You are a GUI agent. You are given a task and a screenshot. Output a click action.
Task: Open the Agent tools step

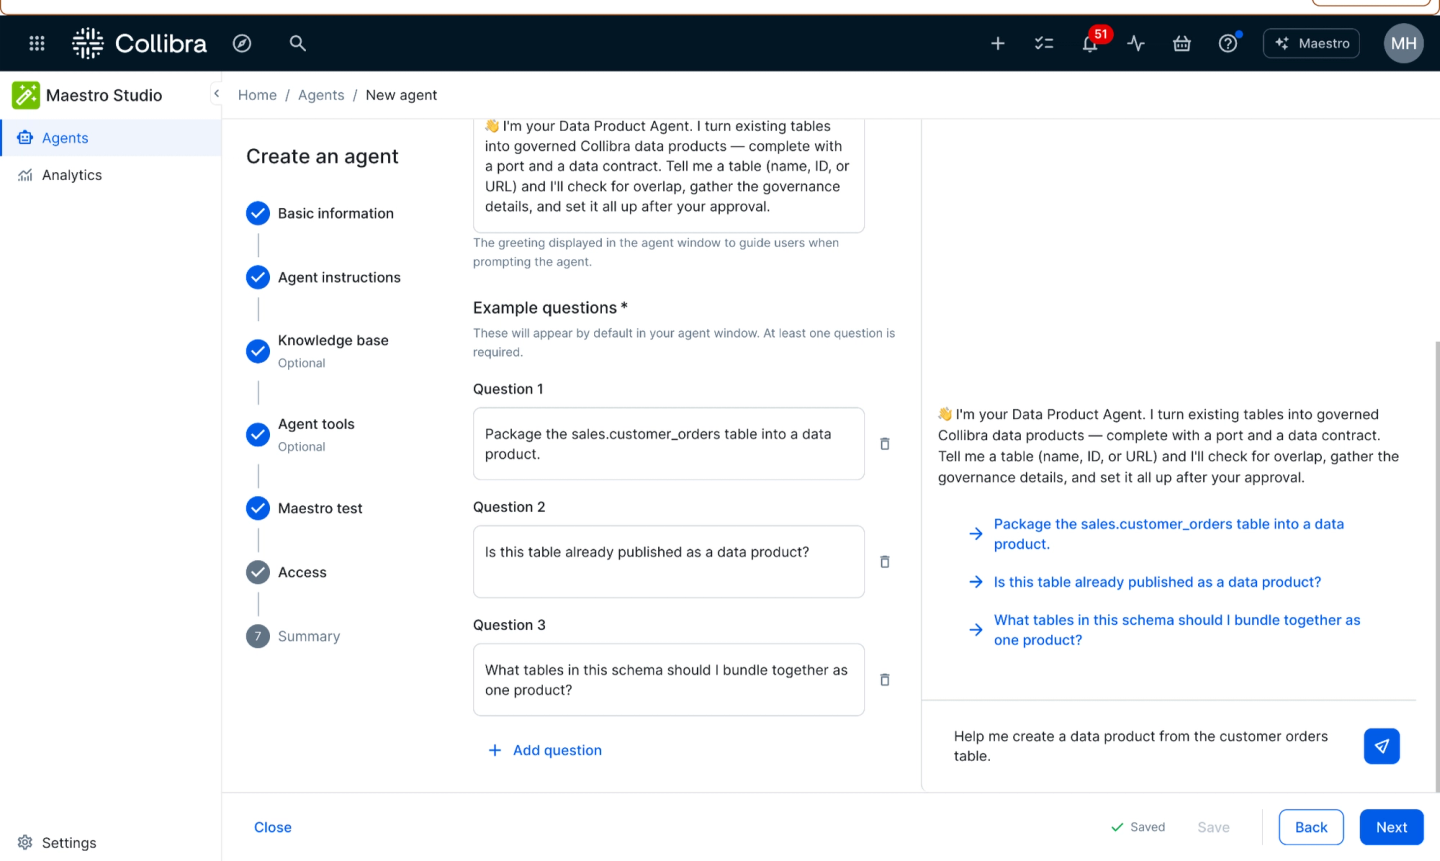point(300,434)
